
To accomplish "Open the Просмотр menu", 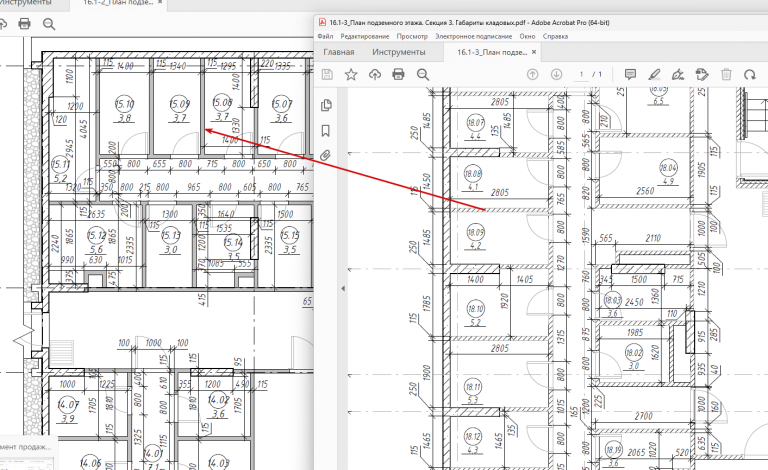I will pyautogui.click(x=412, y=36).
